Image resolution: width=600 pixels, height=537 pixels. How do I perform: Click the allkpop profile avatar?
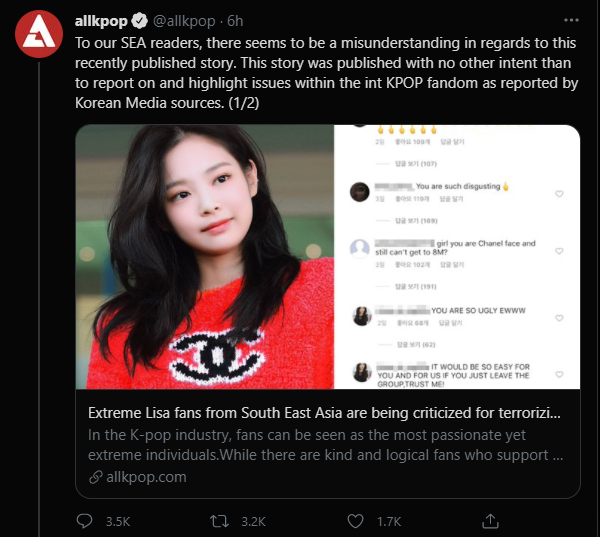pos(38,35)
